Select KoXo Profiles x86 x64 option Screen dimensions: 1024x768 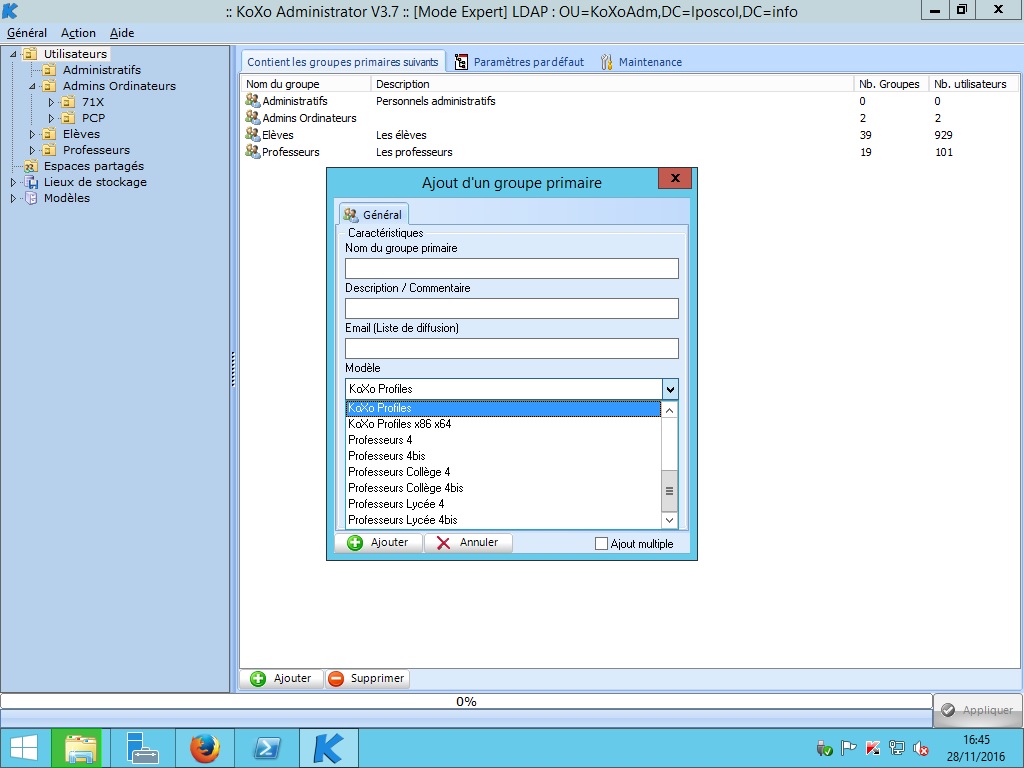coord(503,424)
